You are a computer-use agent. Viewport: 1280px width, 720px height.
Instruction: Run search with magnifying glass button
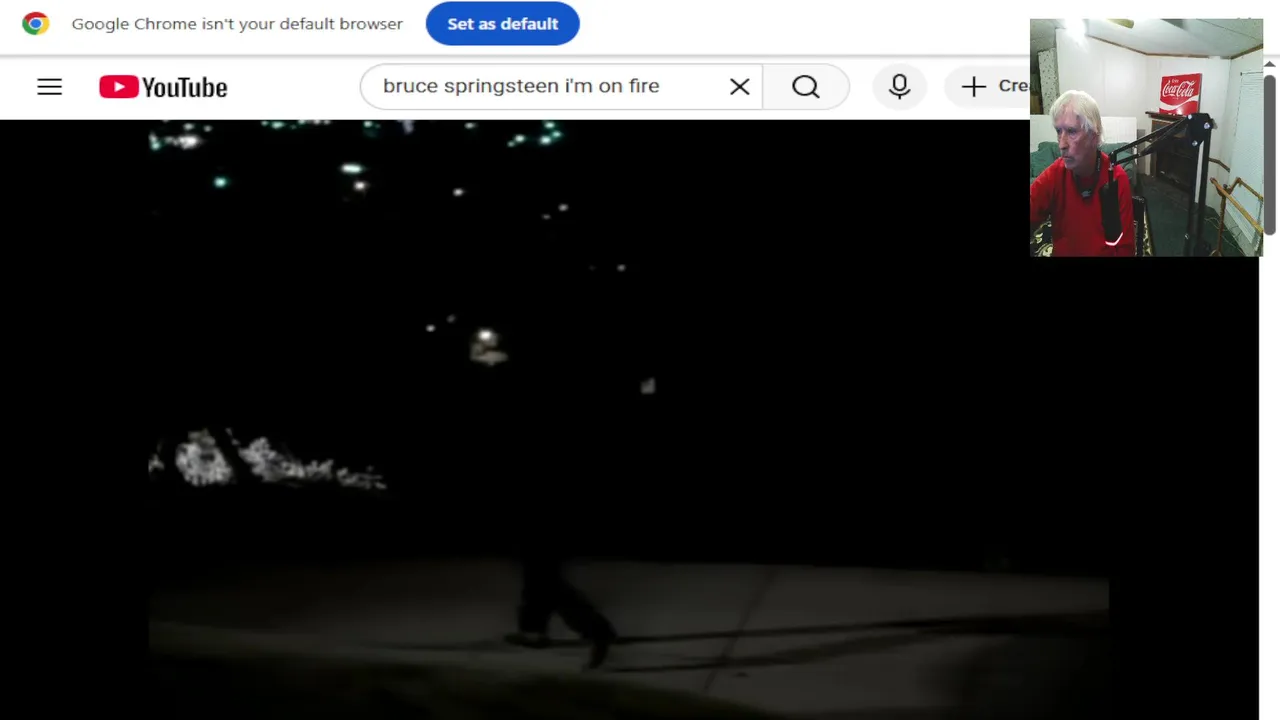pyautogui.click(x=806, y=87)
